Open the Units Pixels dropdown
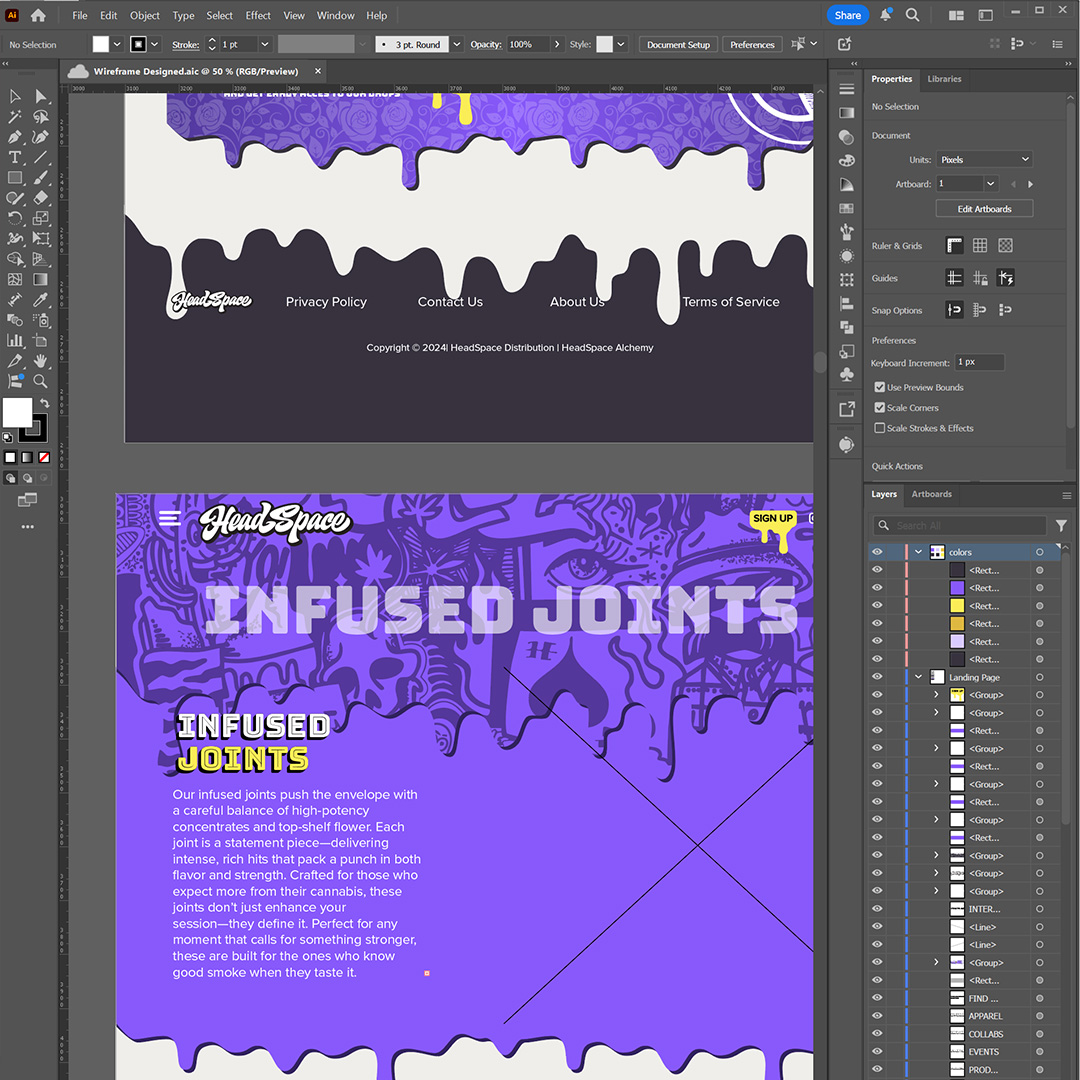 click(984, 159)
